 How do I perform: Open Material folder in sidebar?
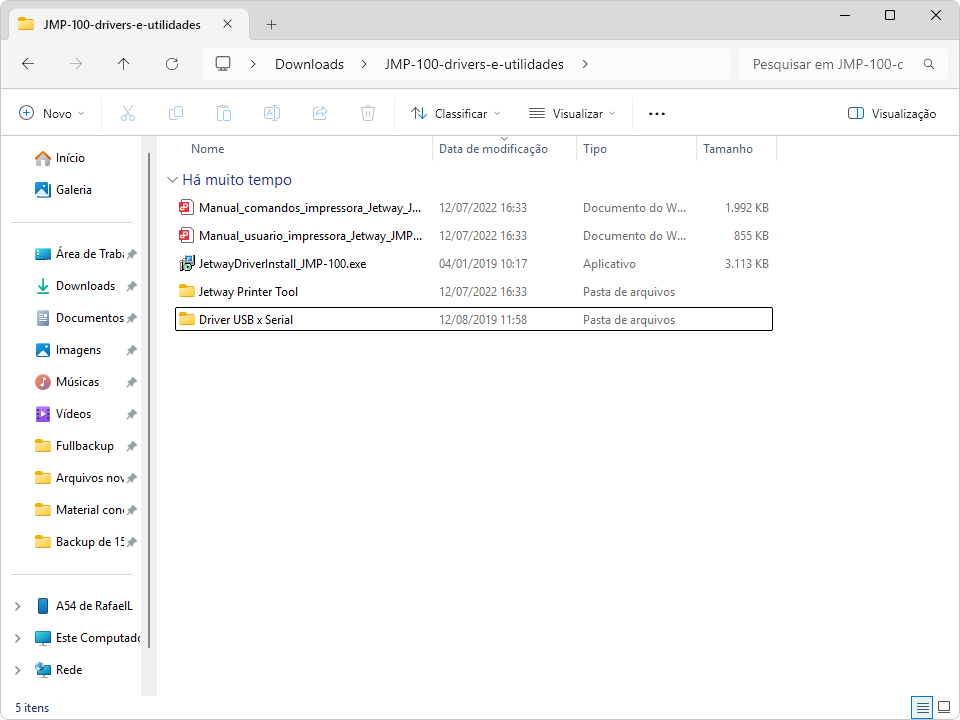point(90,510)
